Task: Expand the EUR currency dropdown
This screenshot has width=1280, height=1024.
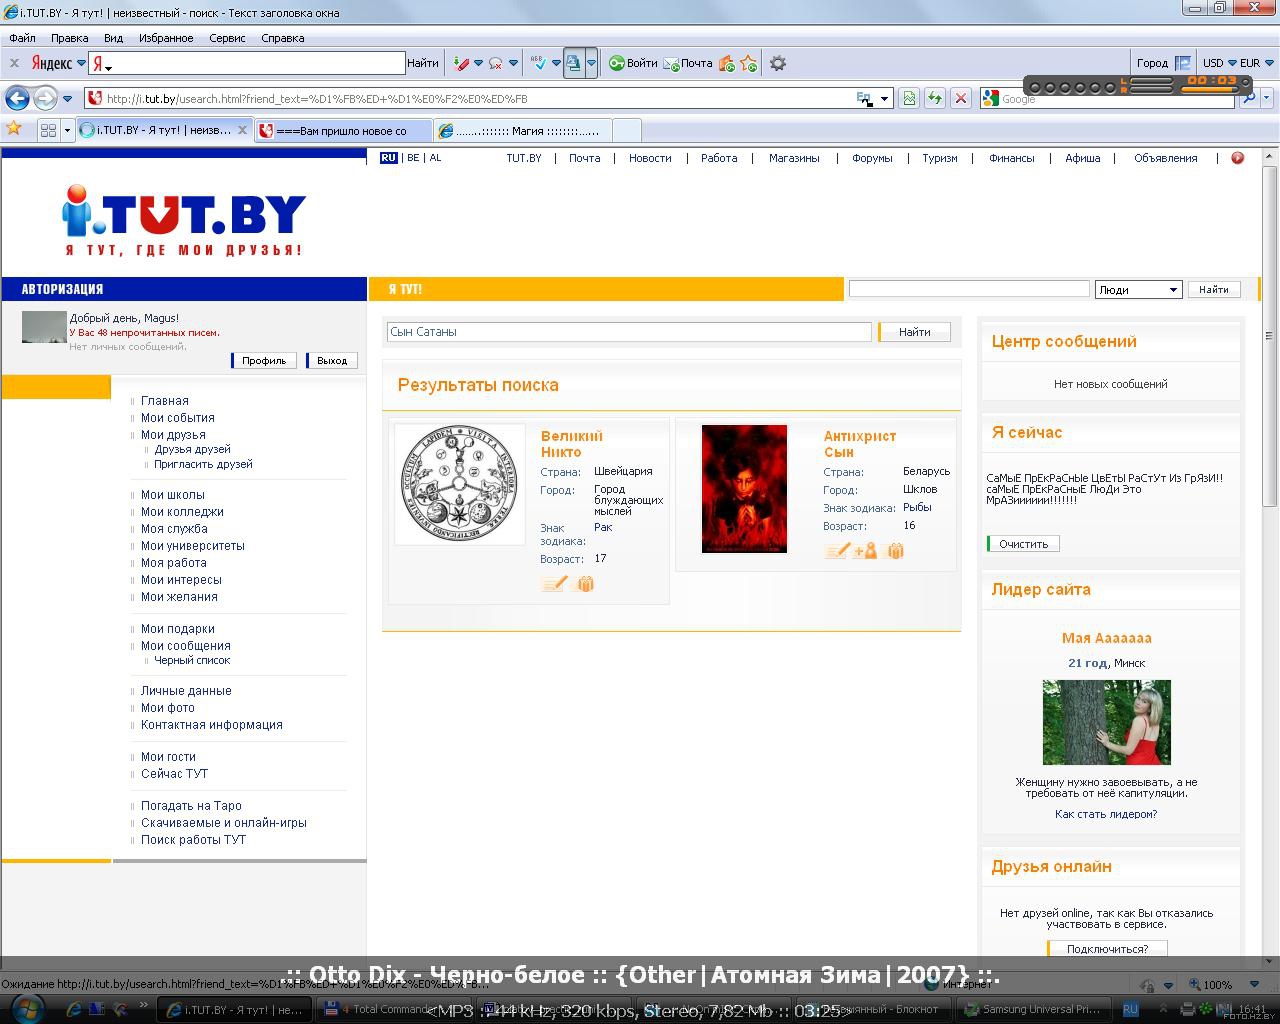Action: click(x=1269, y=63)
